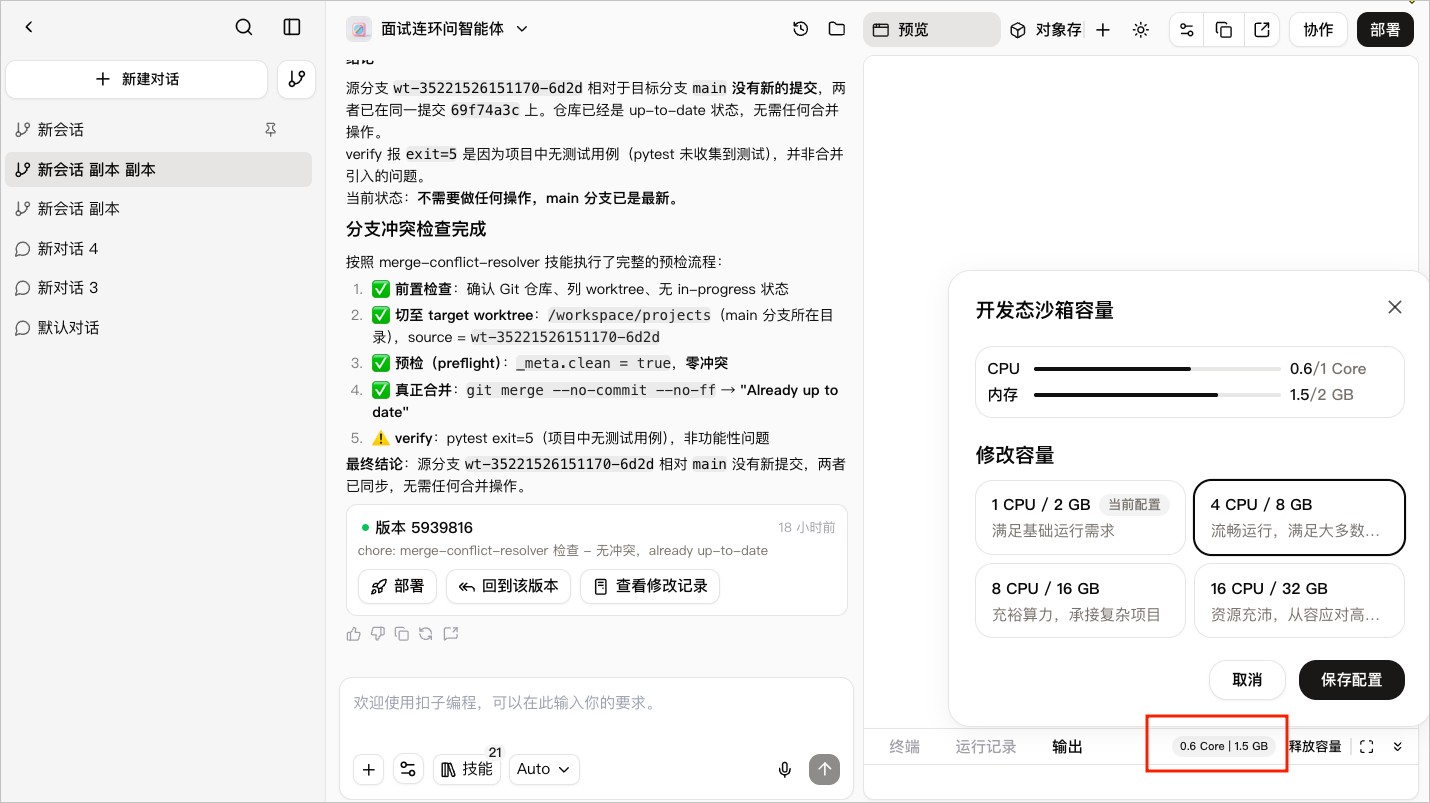The width and height of the screenshot is (1430, 803).
Task: Copy the reply using copy icon below message
Action: (402, 633)
